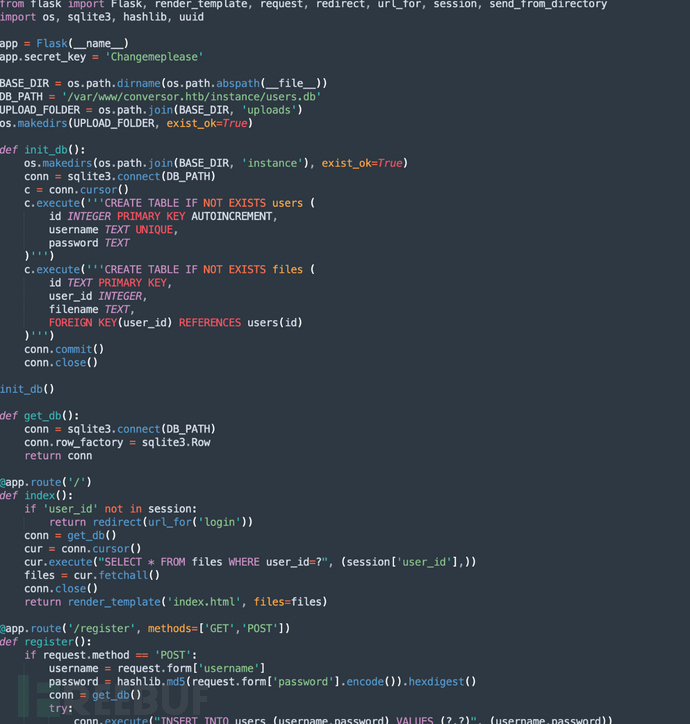Place cursor on 'def init_db():' line
The image size is (690, 724).
pyautogui.click(x=42, y=150)
